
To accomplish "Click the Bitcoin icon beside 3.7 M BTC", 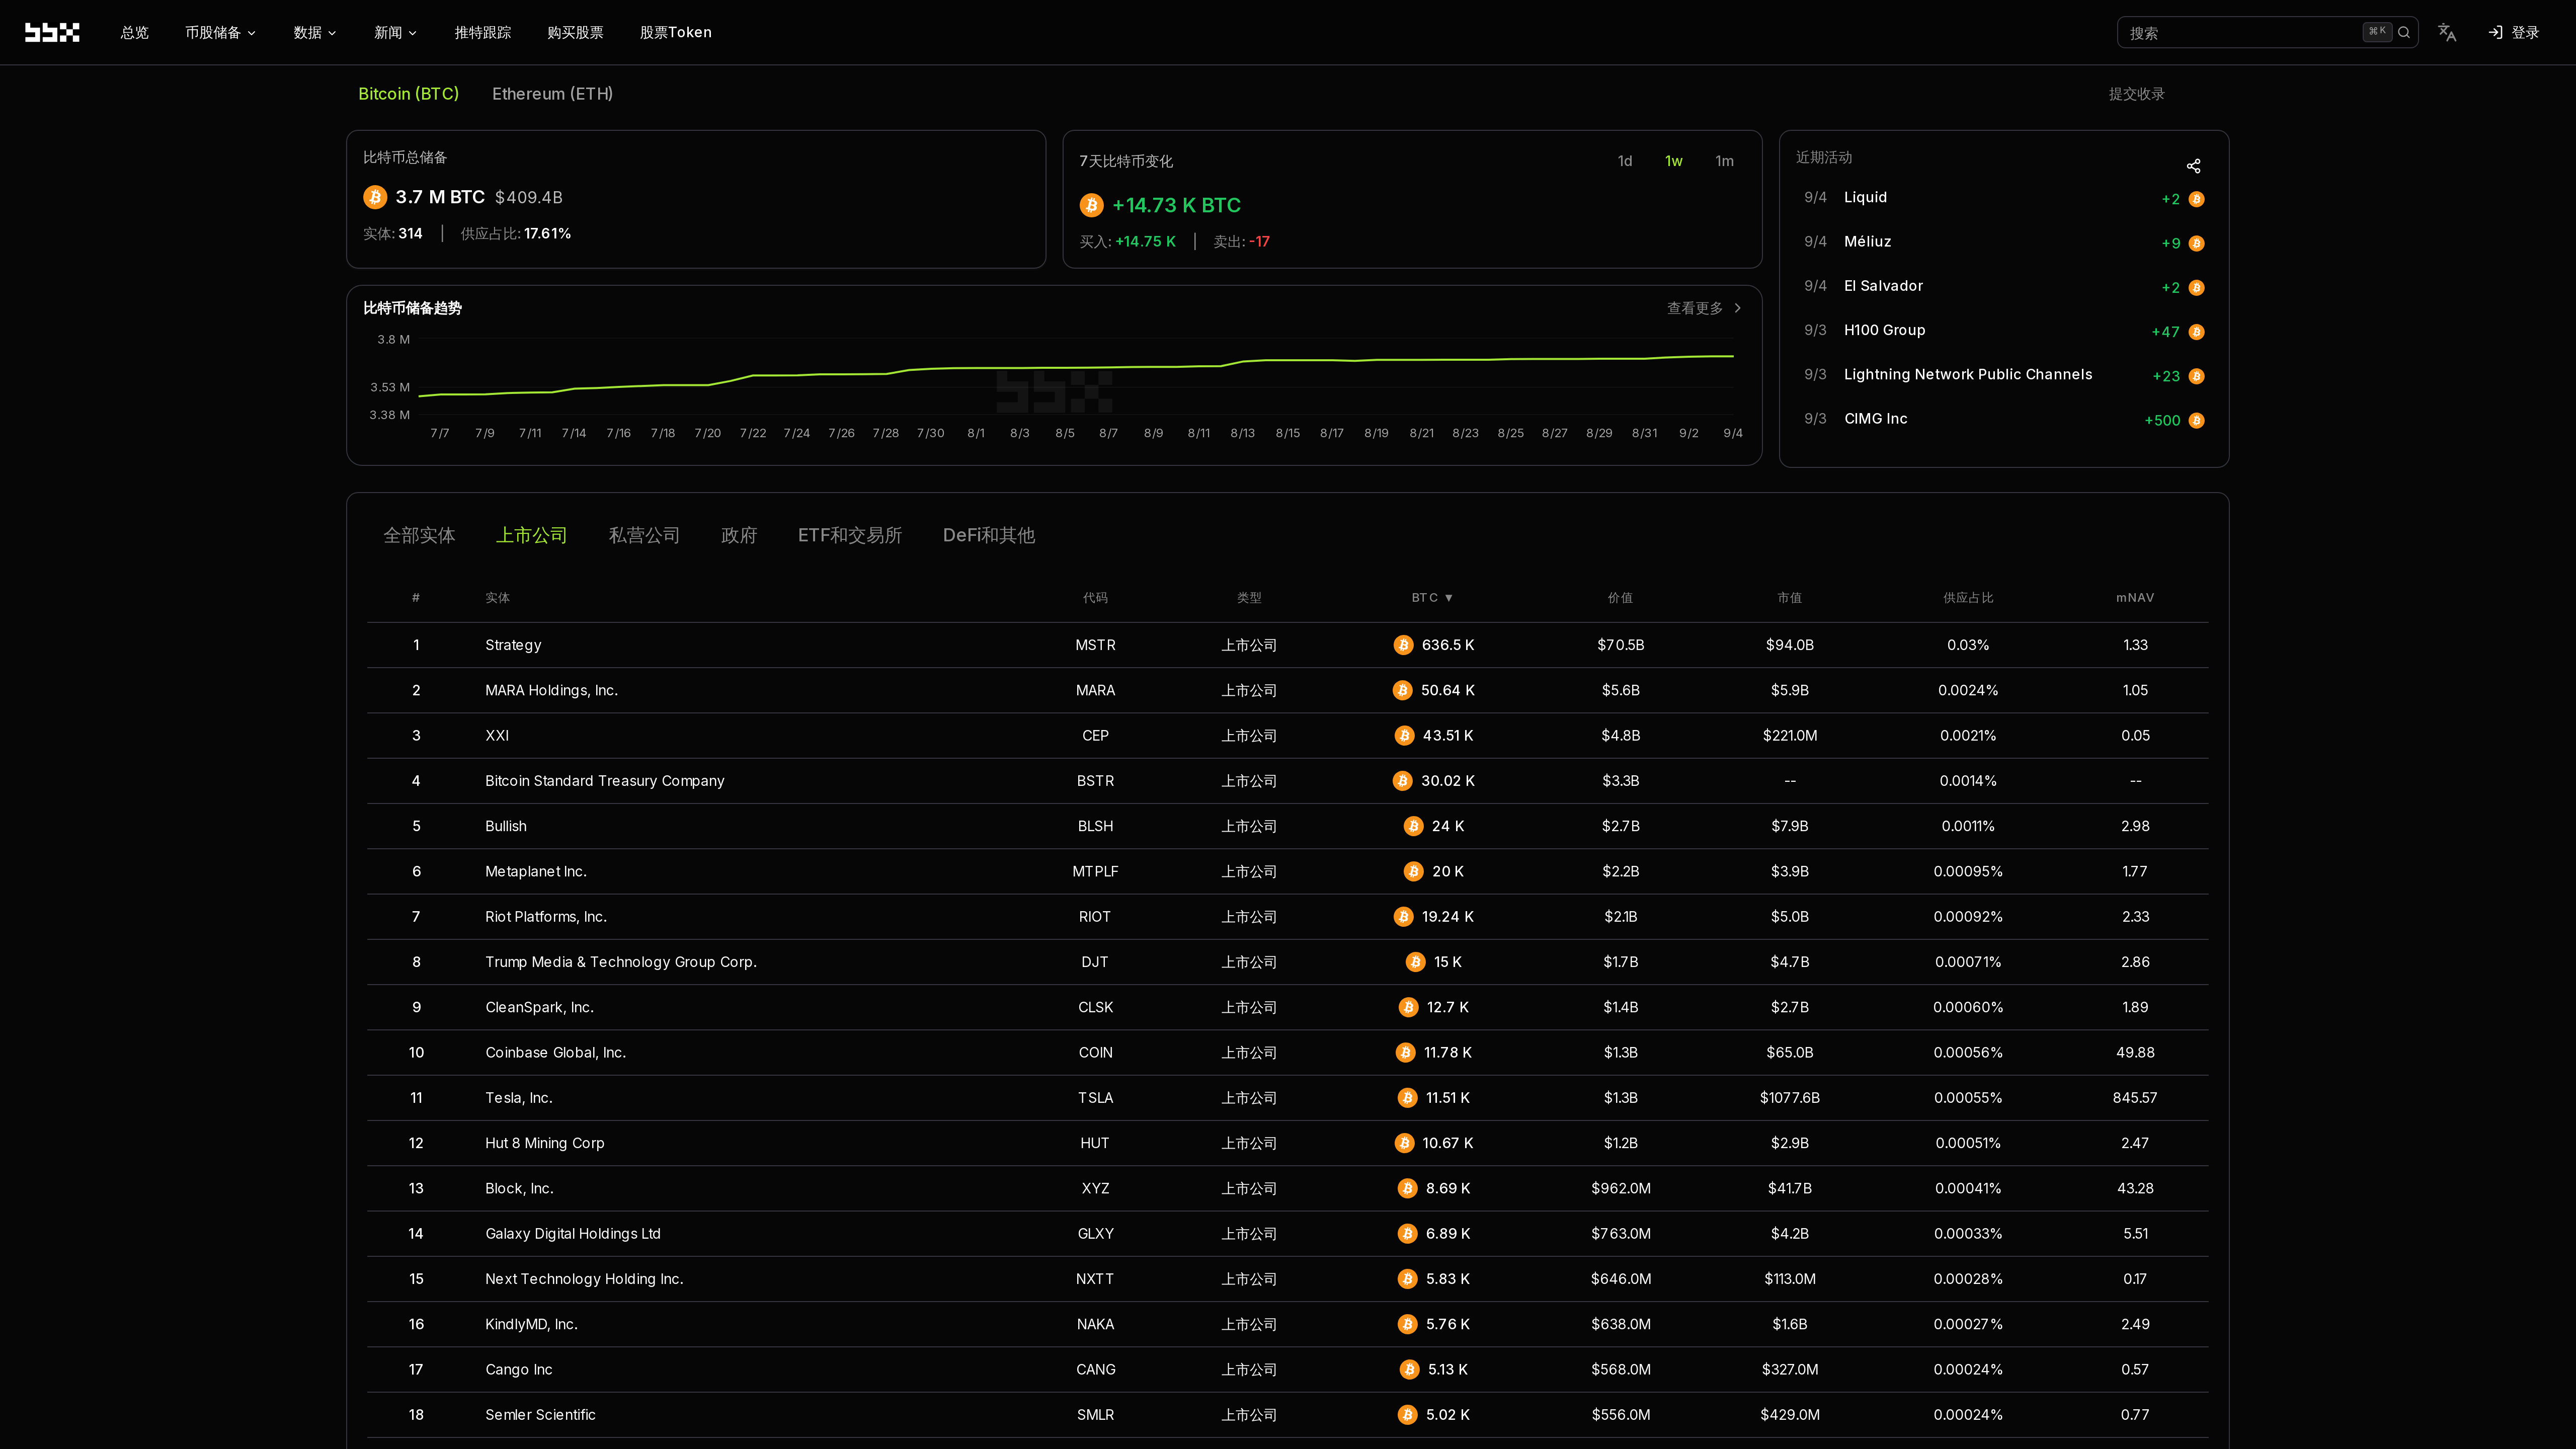I will pyautogui.click(x=375, y=197).
